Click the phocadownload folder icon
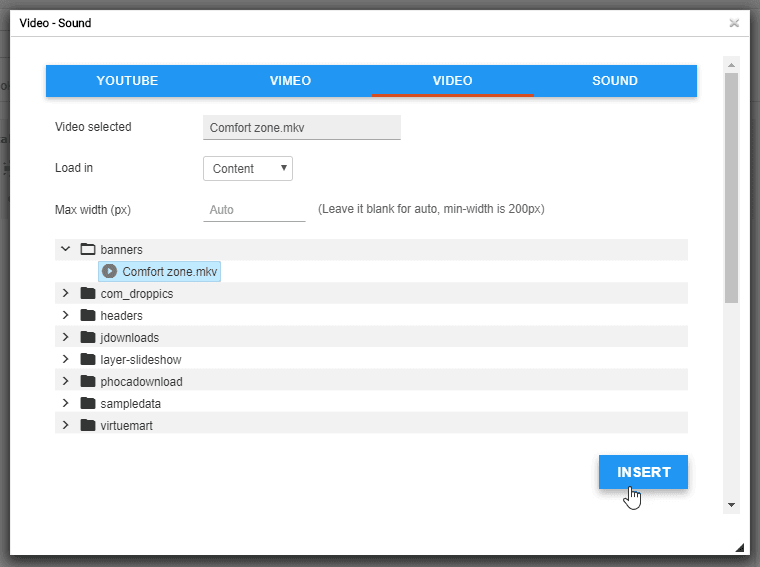760x567 pixels. pyautogui.click(x=87, y=381)
